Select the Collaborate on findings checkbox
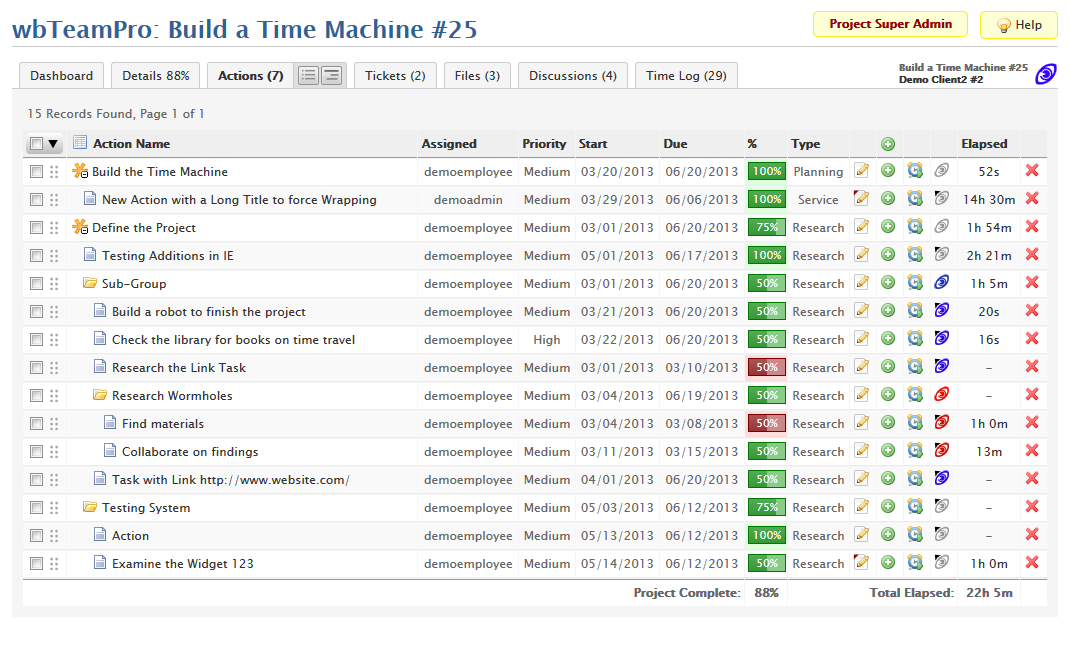Screen dimensions: 1069x665 click(37, 452)
